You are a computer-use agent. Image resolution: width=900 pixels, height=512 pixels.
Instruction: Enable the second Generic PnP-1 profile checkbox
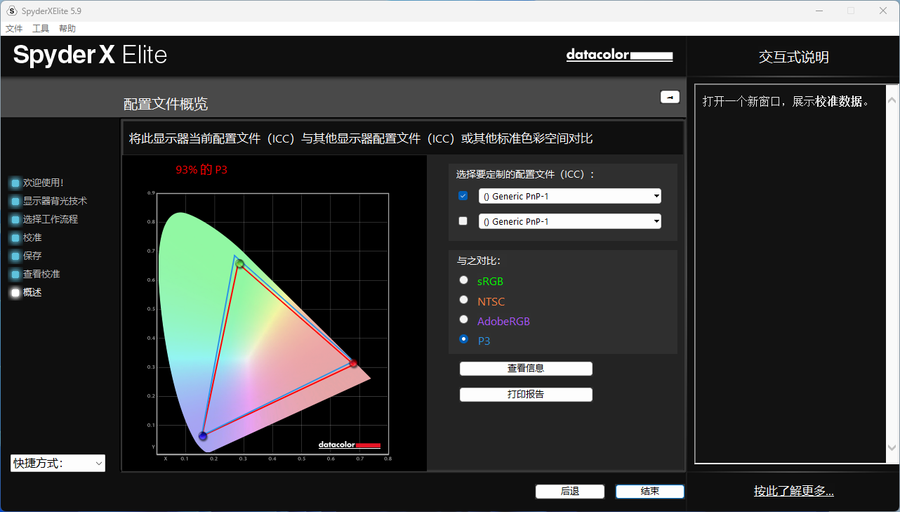(x=463, y=221)
